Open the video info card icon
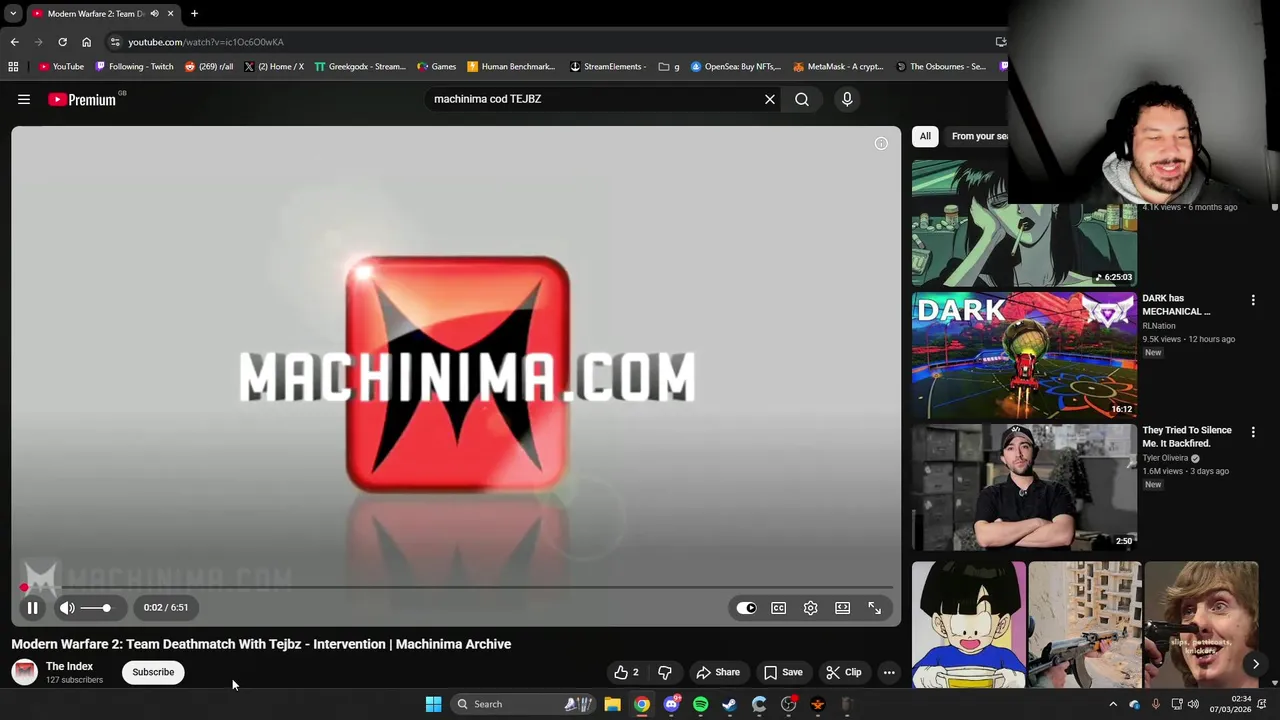Viewport: 1280px width, 720px height. (881, 143)
